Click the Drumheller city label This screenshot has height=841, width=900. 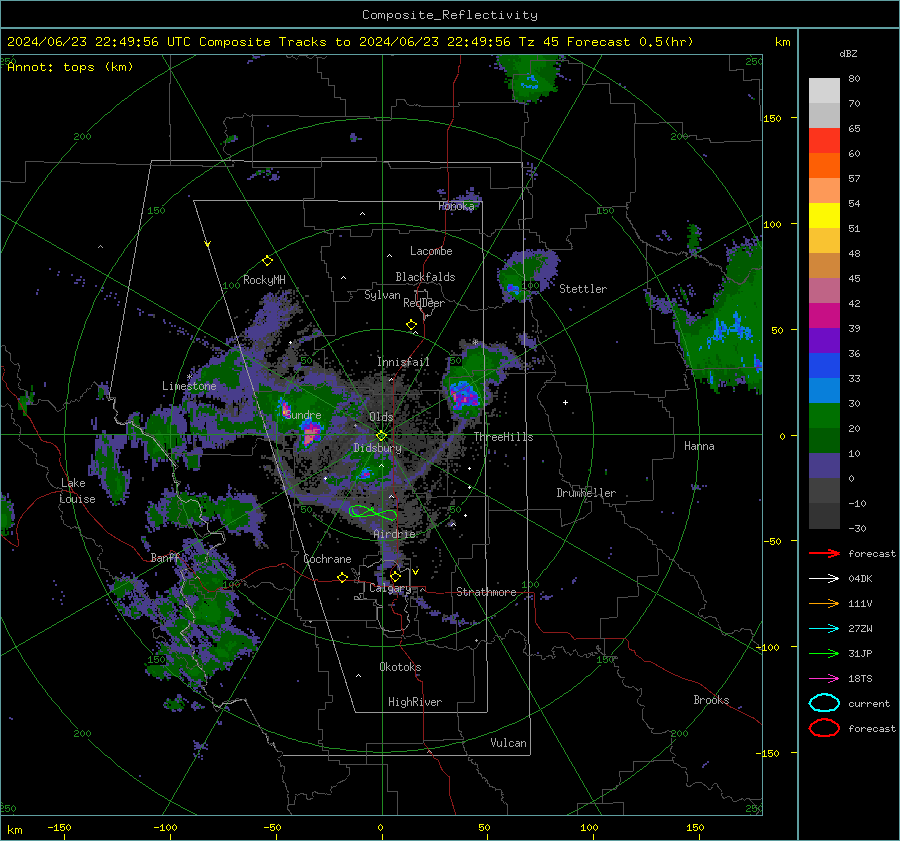(586, 493)
